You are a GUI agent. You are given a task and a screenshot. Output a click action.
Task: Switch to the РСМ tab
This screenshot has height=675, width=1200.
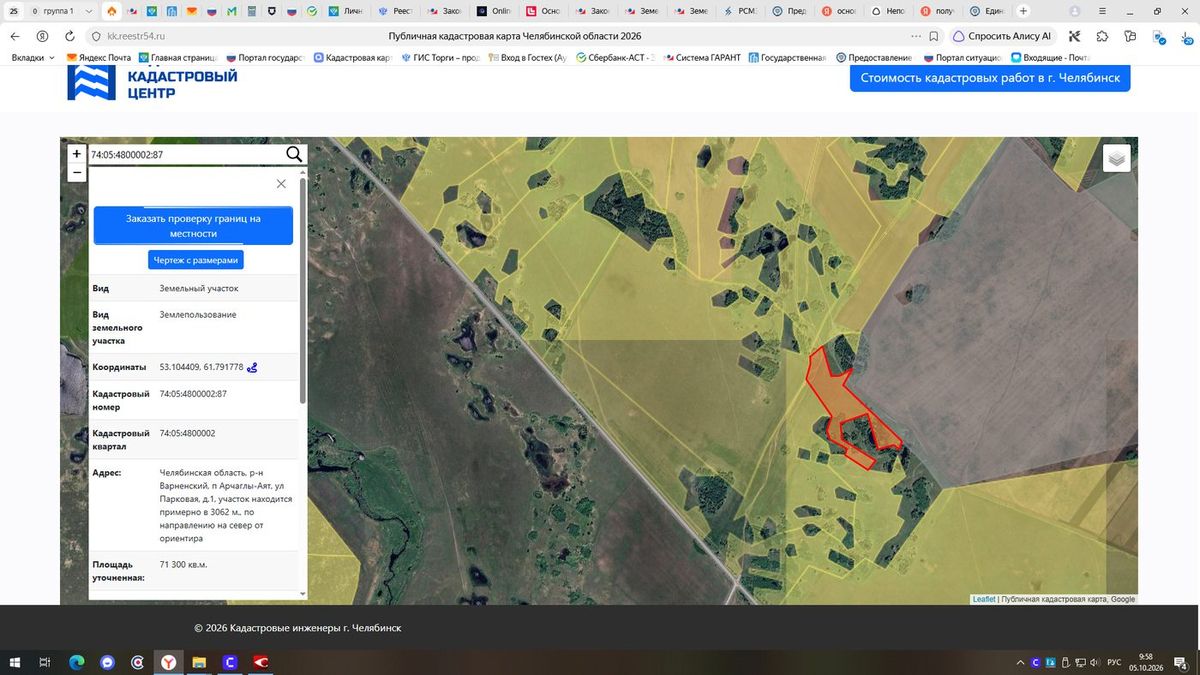pyautogui.click(x=740, y=11)
